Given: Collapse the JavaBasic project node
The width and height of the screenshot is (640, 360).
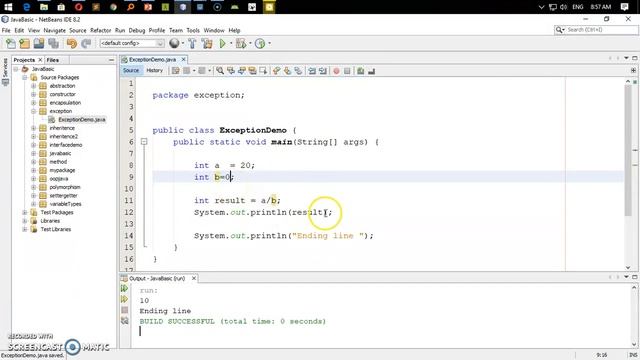Looking at the screenshot, I should [16, 69].
